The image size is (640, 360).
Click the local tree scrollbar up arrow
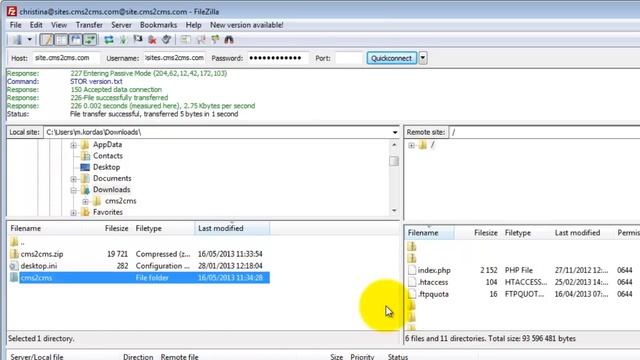pyautogui.click(x=394, y=144)
